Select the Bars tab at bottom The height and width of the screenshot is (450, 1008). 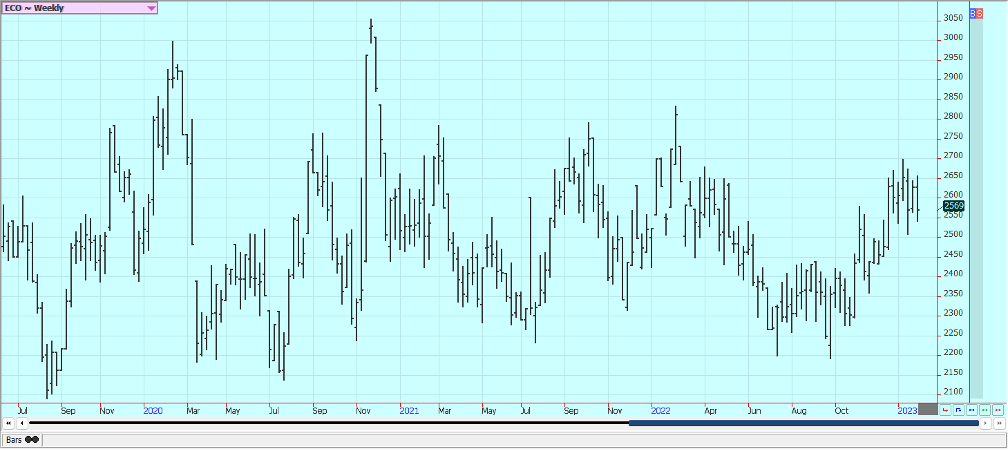pyautogui.click(x=15, y=439)
